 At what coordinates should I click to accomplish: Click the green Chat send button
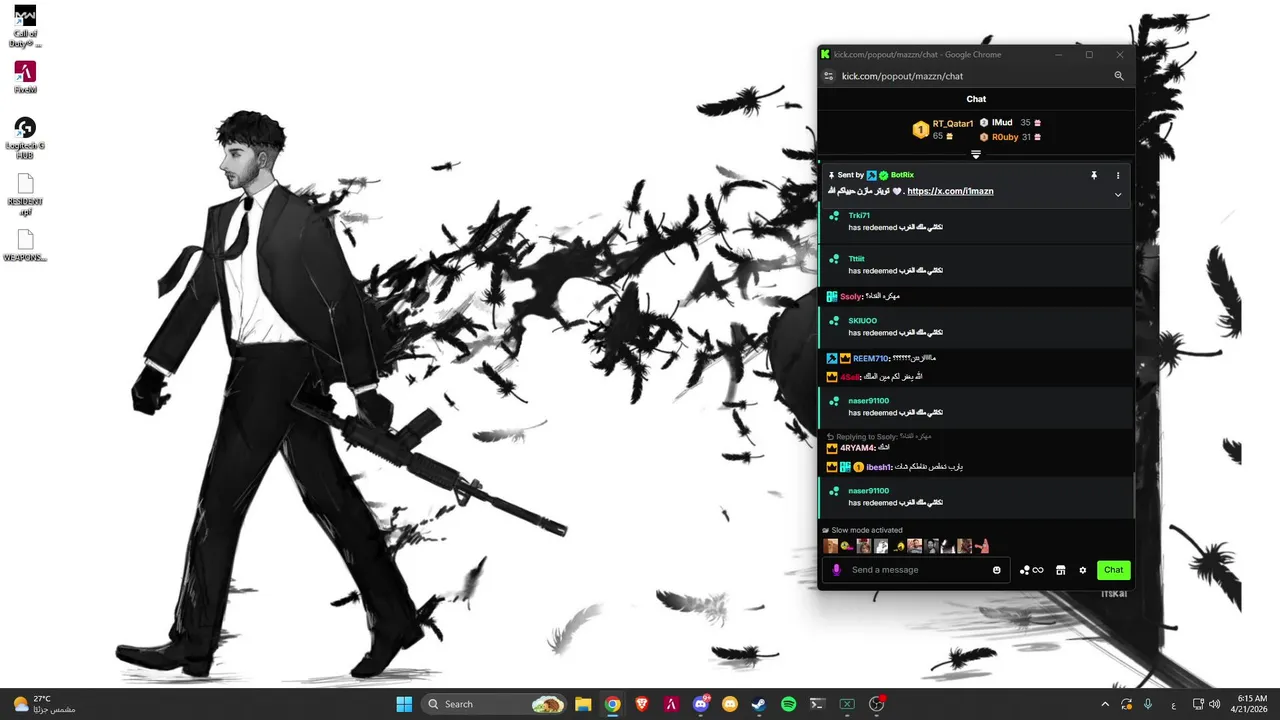pos(1114,570)
